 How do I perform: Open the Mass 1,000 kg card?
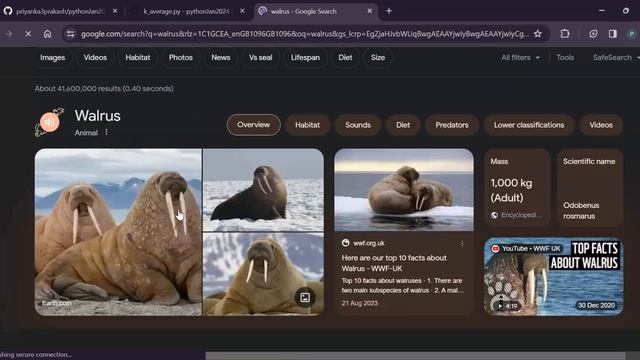coord(517,187)
